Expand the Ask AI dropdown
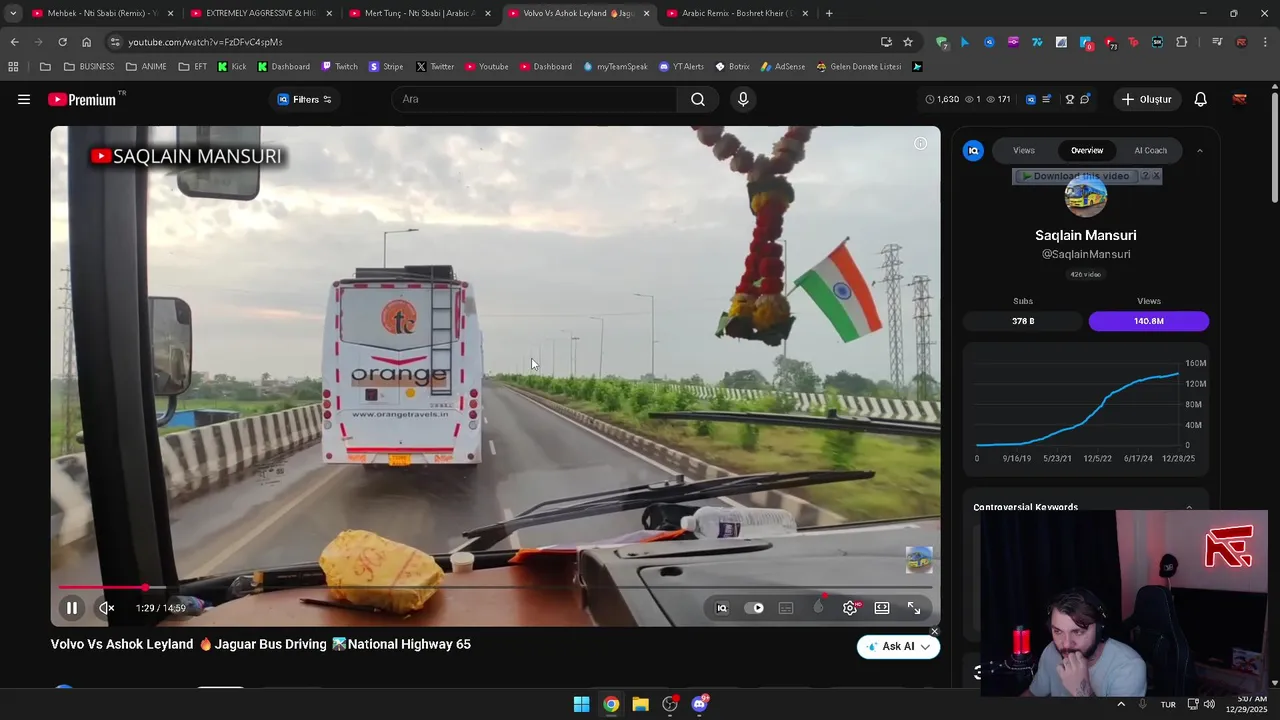The width and height of the screenshot is (1280, 720). (x=925, y=647)
